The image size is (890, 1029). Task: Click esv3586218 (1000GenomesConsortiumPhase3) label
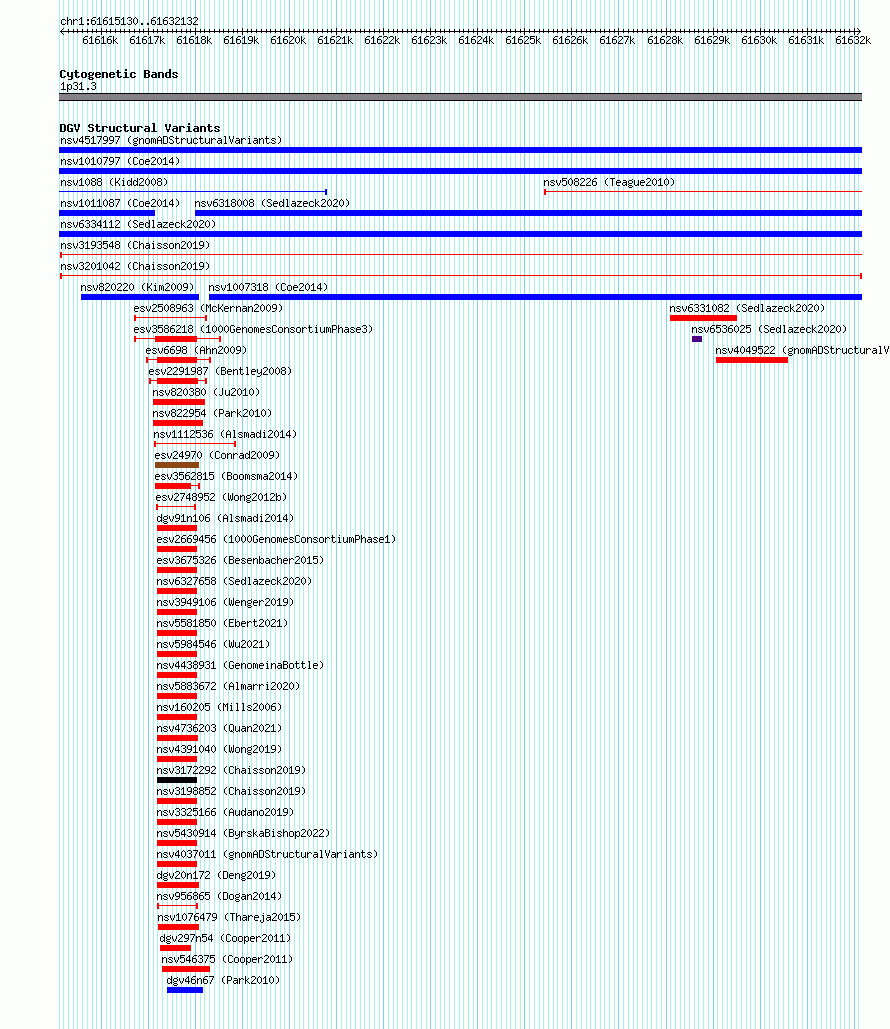(x=253, y=329)
